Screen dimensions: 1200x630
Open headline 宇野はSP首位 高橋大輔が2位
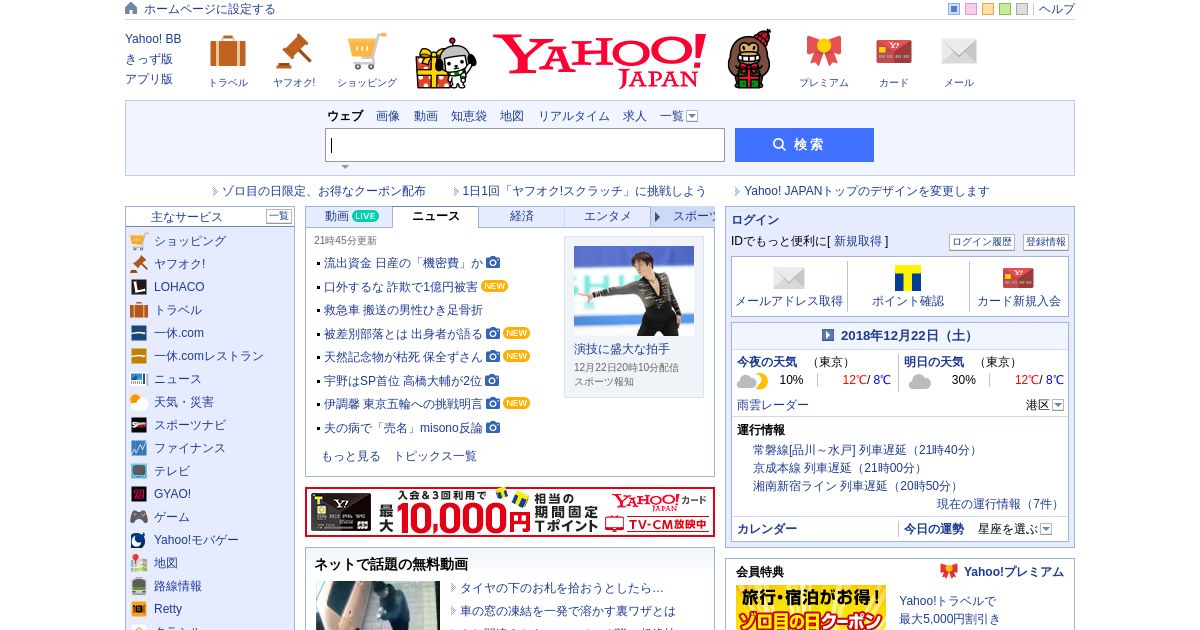click(x=403, y=381)
